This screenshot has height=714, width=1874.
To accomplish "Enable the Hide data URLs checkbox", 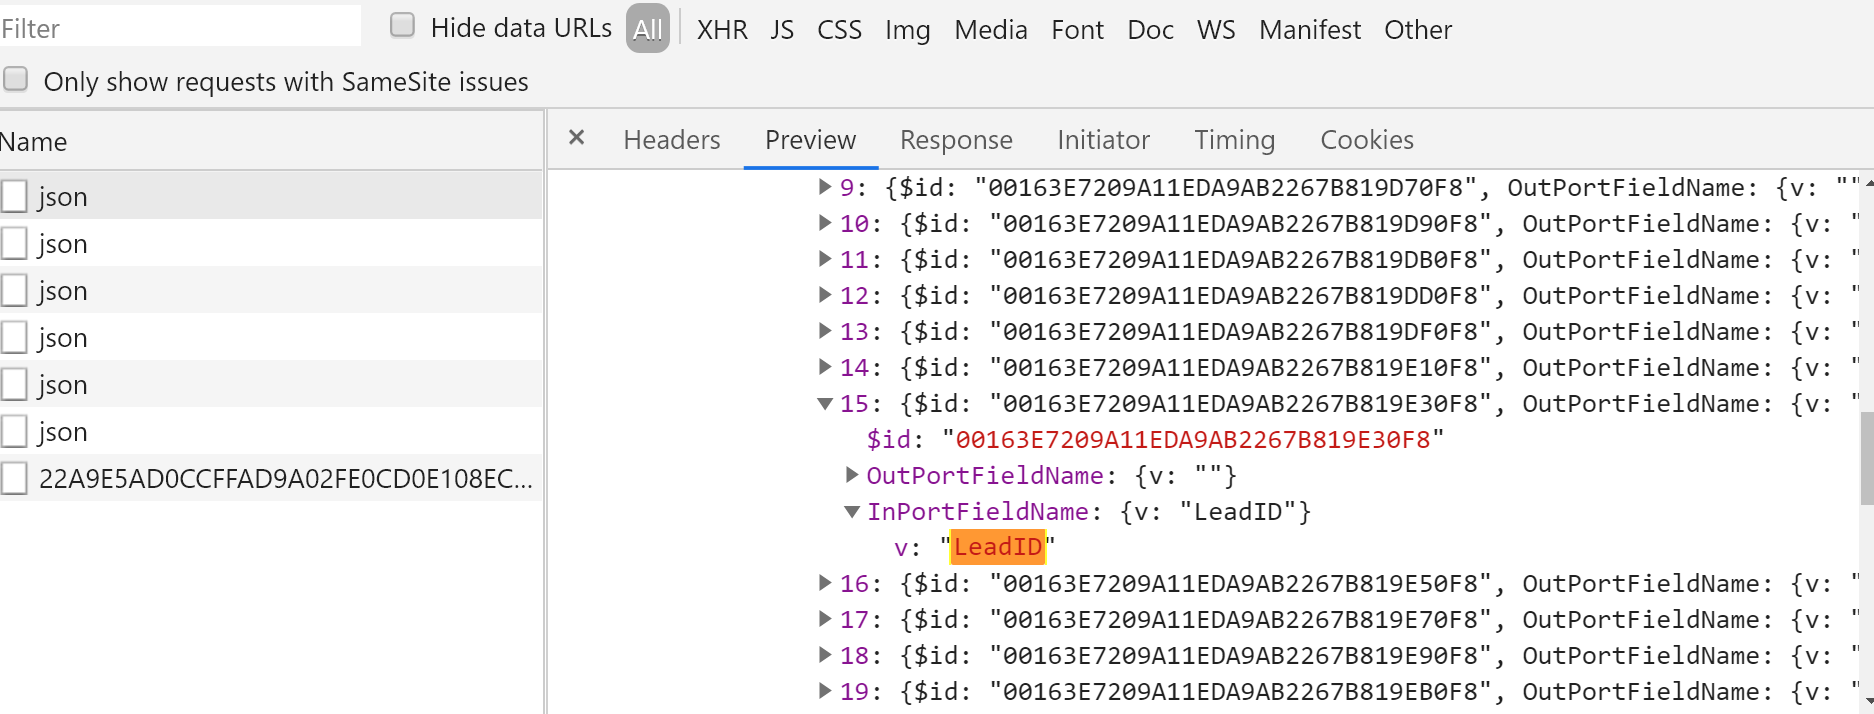I will pyautogui.click(x=402, y=25).
